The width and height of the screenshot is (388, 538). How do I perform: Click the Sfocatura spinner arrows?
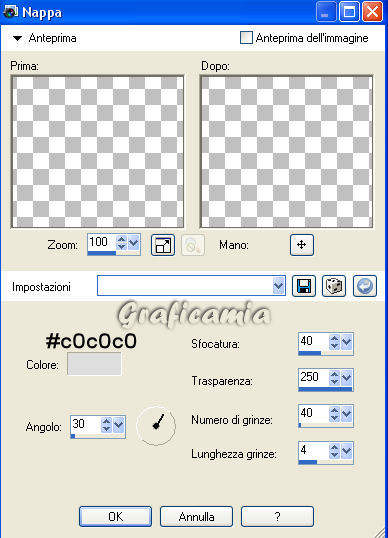click(x=334, y=342)
